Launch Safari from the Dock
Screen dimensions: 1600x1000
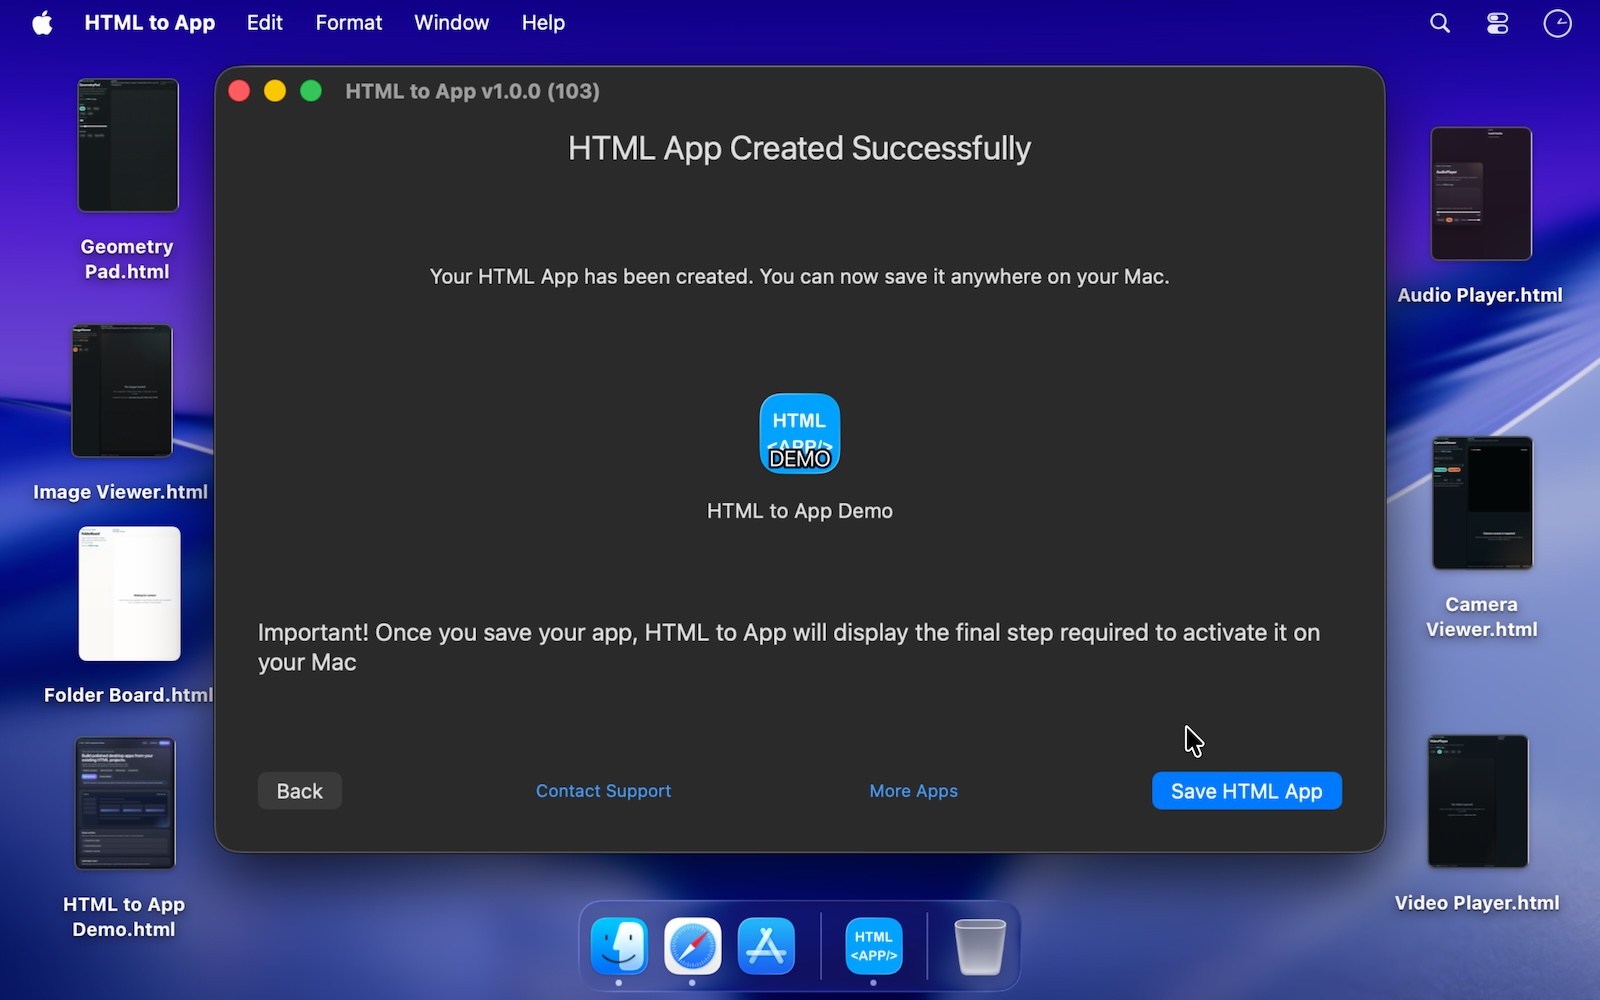tap(692, 946)
